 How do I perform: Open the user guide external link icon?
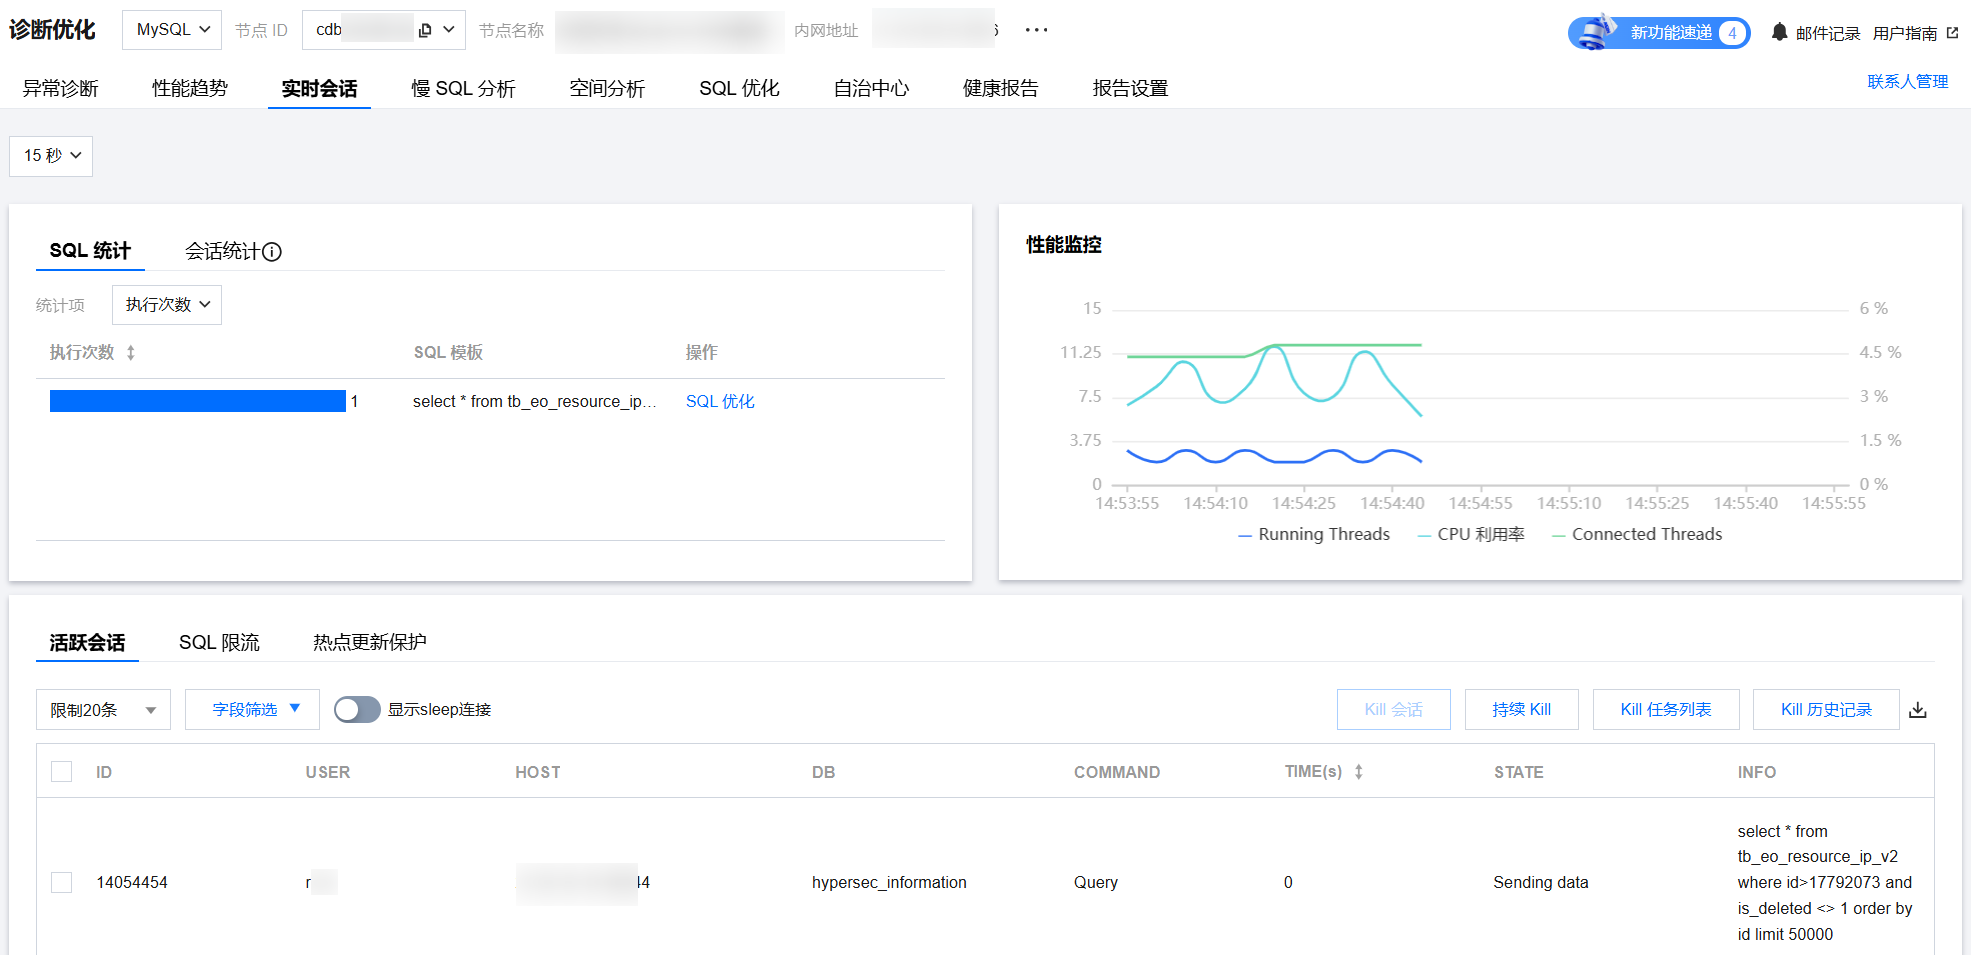click(x=1952, y=33)
